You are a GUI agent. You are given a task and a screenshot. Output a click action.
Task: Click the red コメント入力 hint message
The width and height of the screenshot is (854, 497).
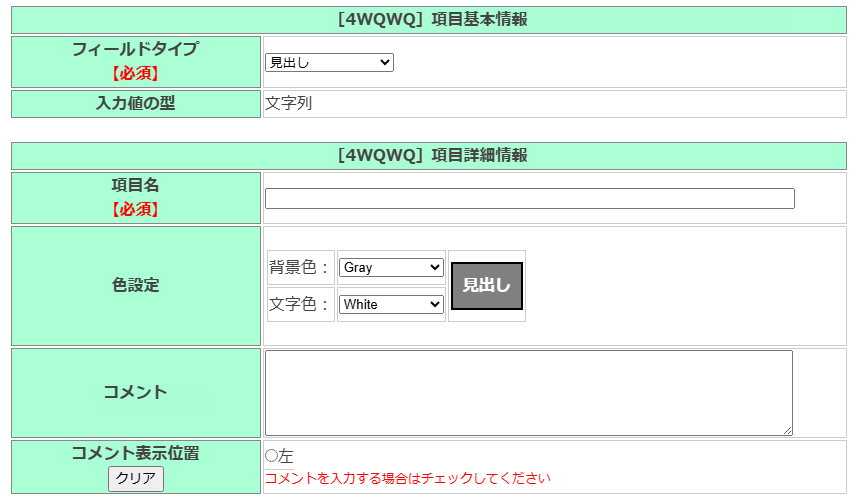407,479
